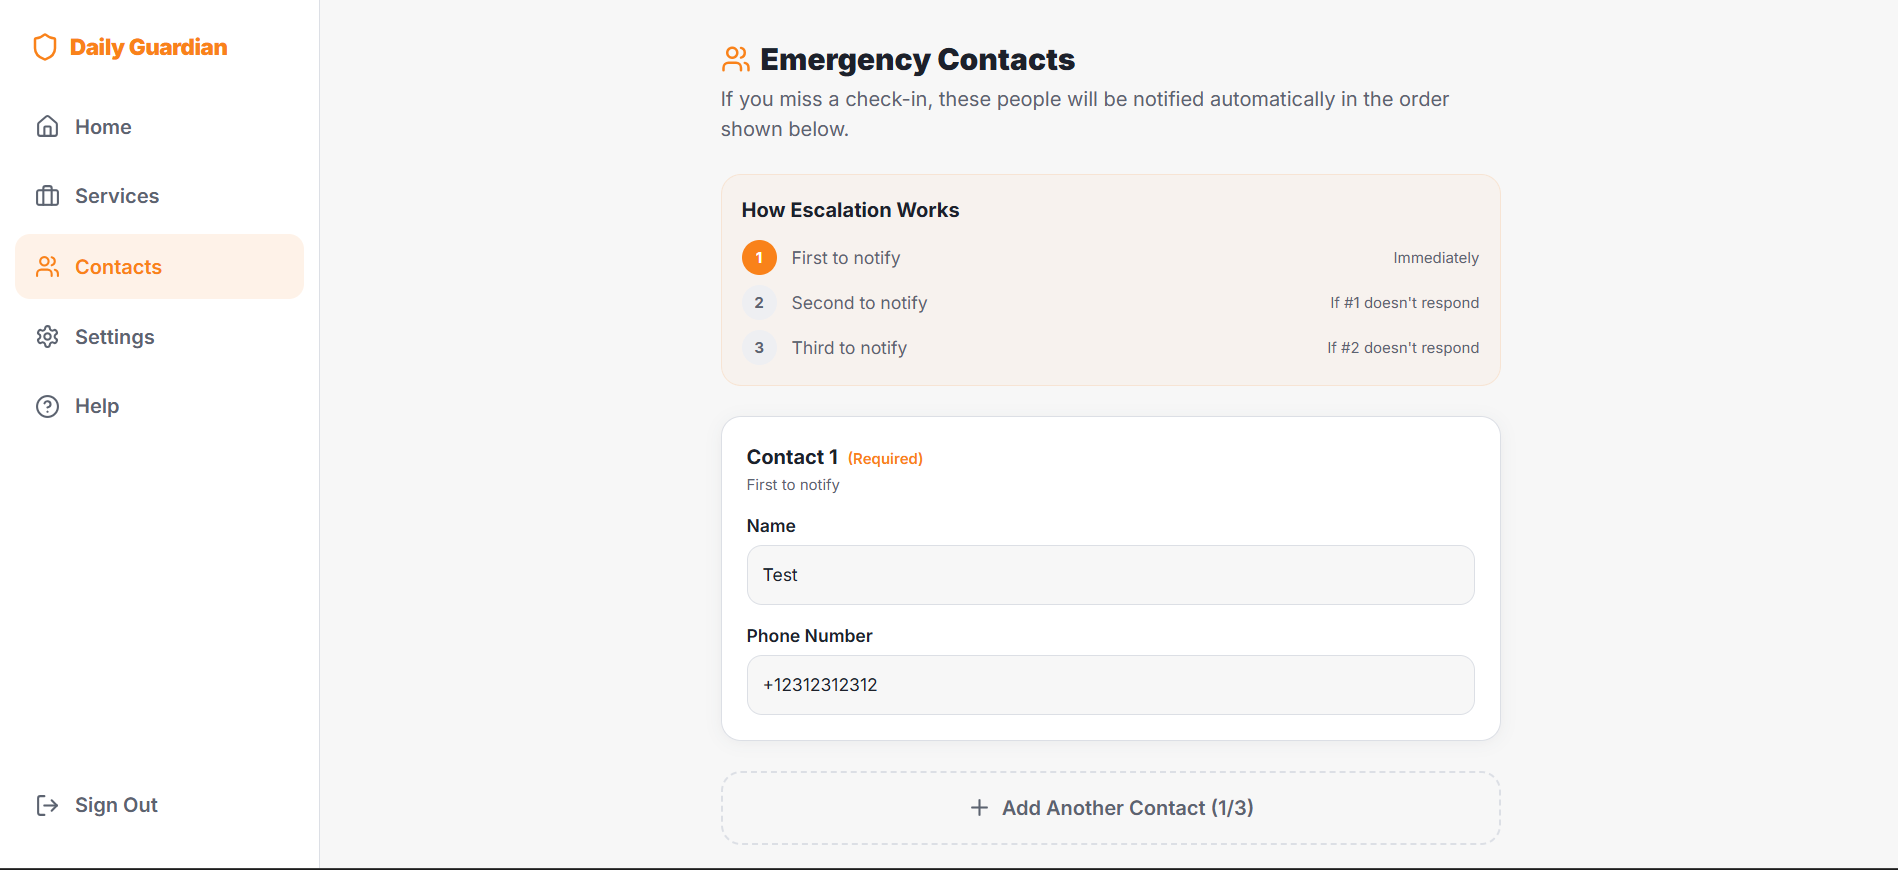Click the orange step 1 circle badge

[x=760, y=257]
